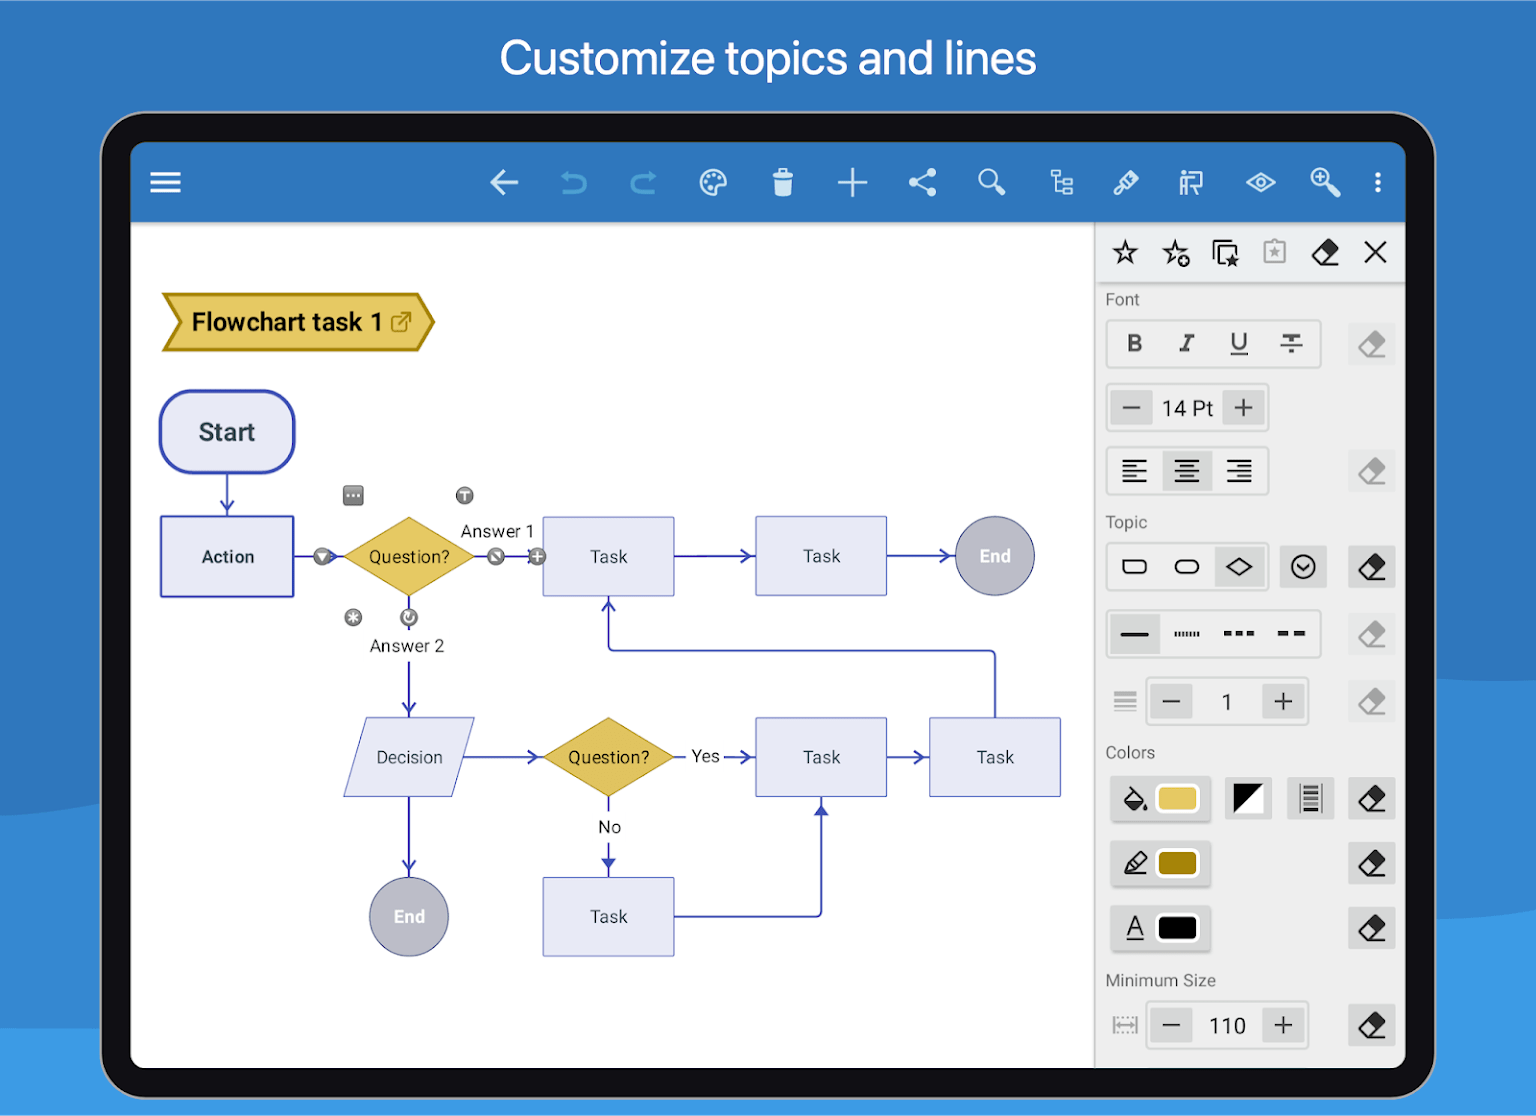Screen dimensions: 1536x1116
Task: Open the format painter tool
Action: point(1191,182)
